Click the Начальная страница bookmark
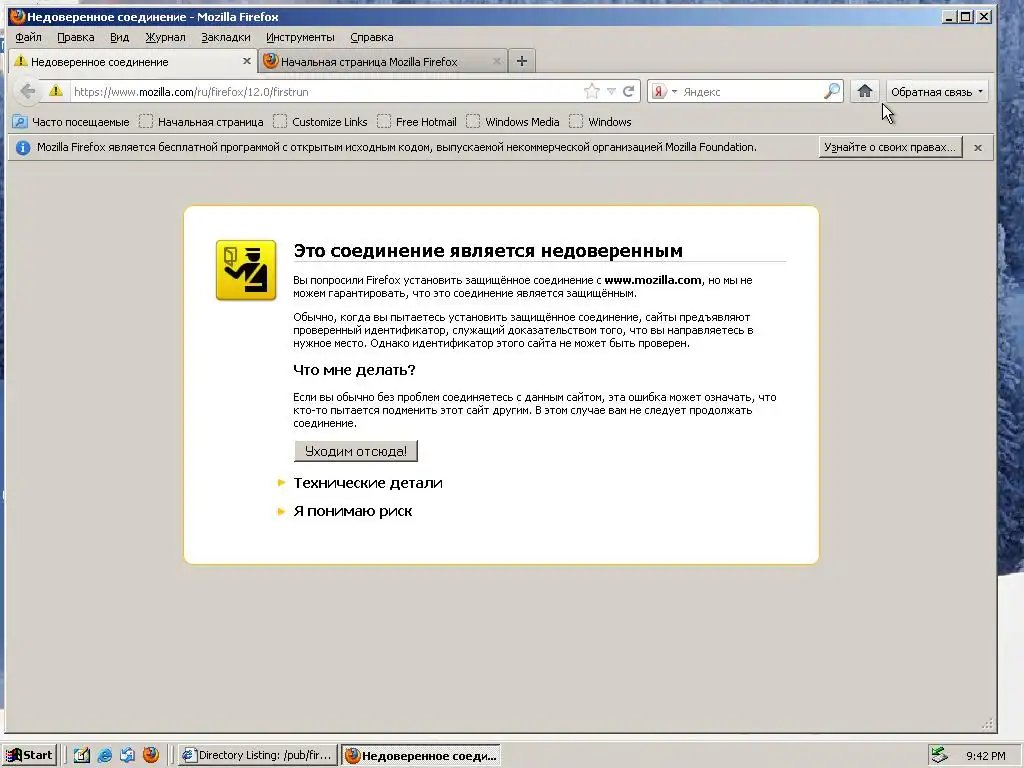Viewport: 1024px width, 768px height. [x=202, y=121]
